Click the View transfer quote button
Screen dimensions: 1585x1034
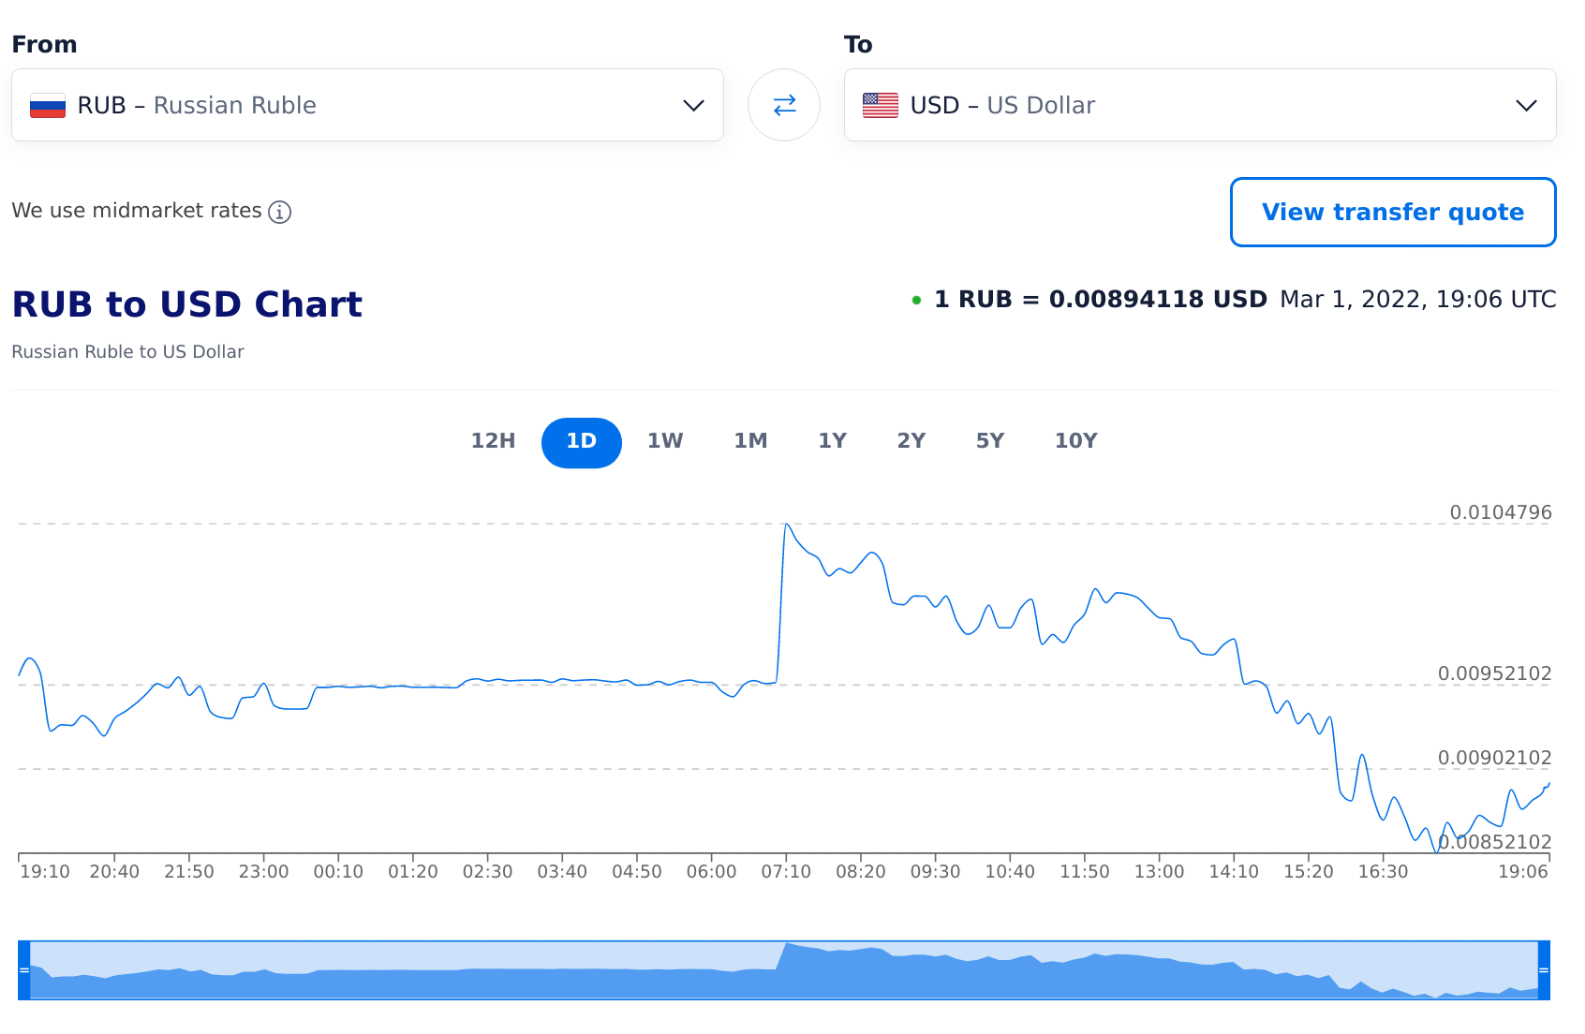[1392, 212]
